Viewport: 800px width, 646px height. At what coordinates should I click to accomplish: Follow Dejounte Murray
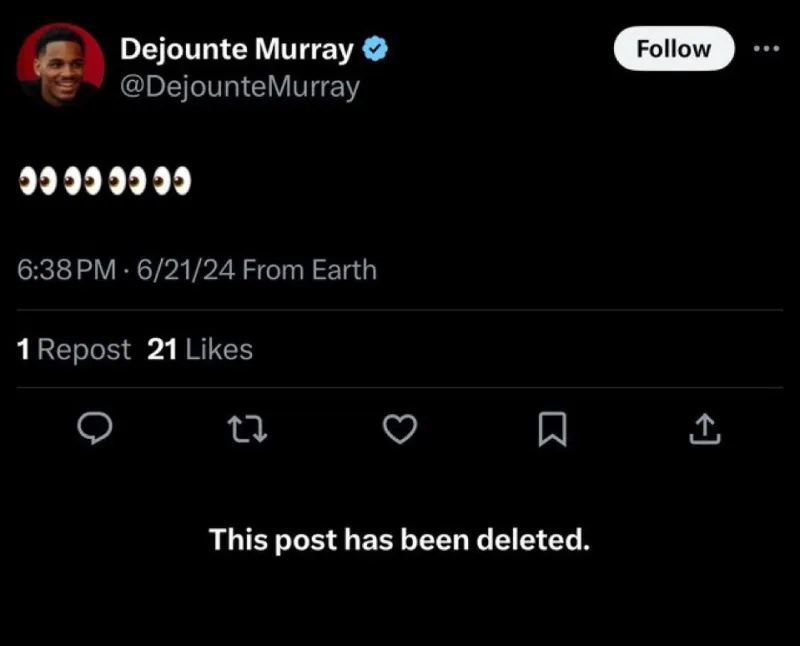[673, 48]
